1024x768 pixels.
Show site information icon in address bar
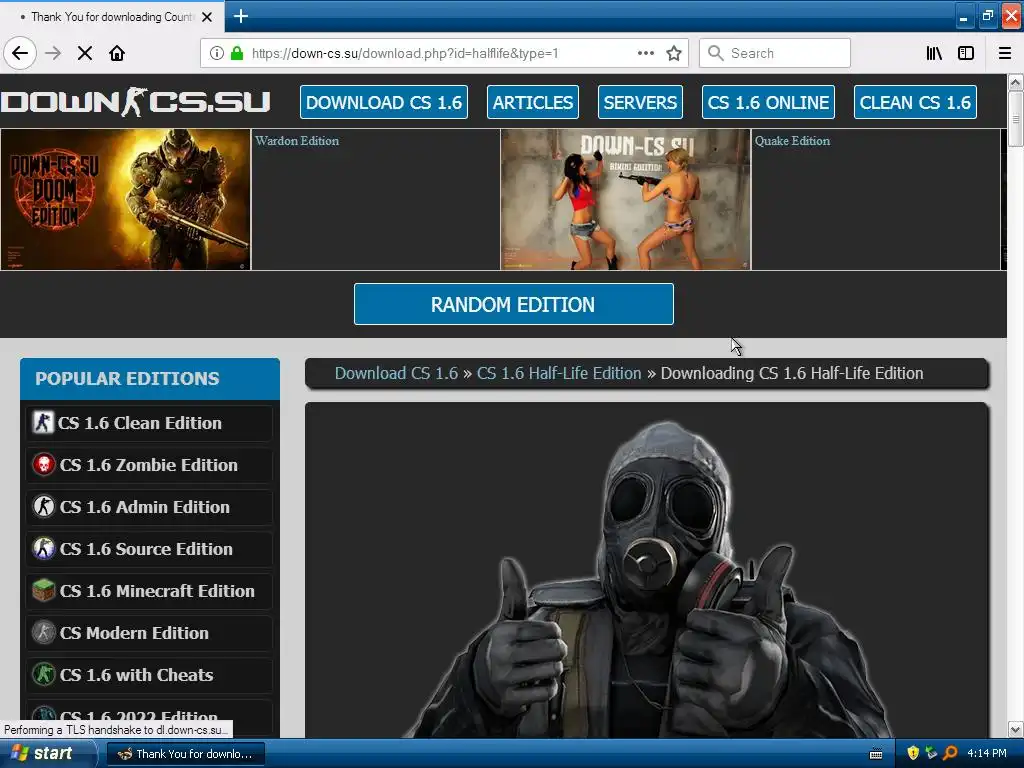click(217, 53)
